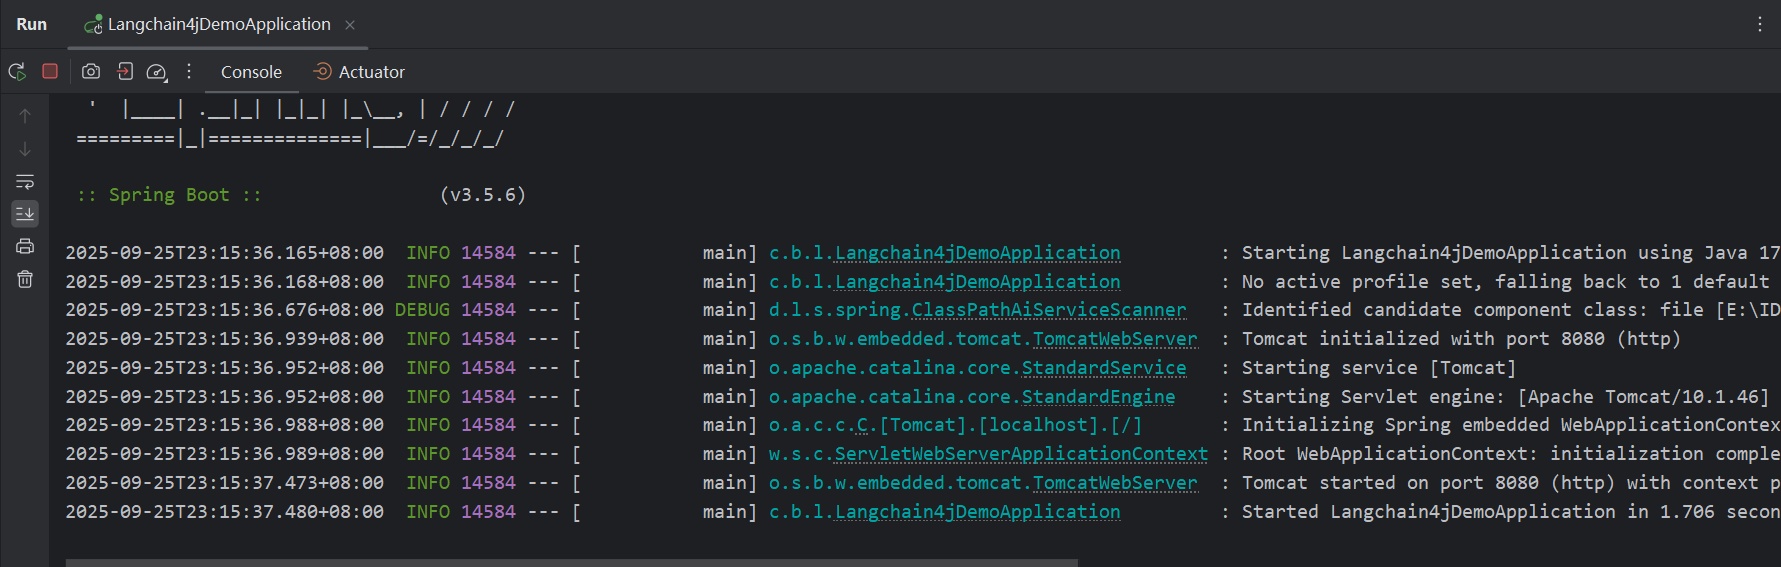This screenshot has height=567, width=1781.
Task: Open the StandardService class link
Action: [1104, 368]
